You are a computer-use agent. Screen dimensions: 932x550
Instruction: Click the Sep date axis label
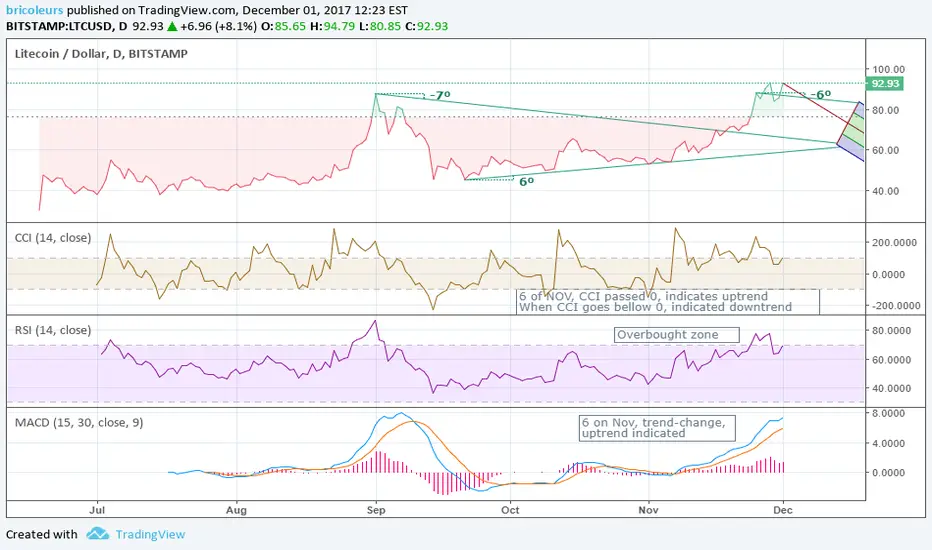tap(376, 510)
